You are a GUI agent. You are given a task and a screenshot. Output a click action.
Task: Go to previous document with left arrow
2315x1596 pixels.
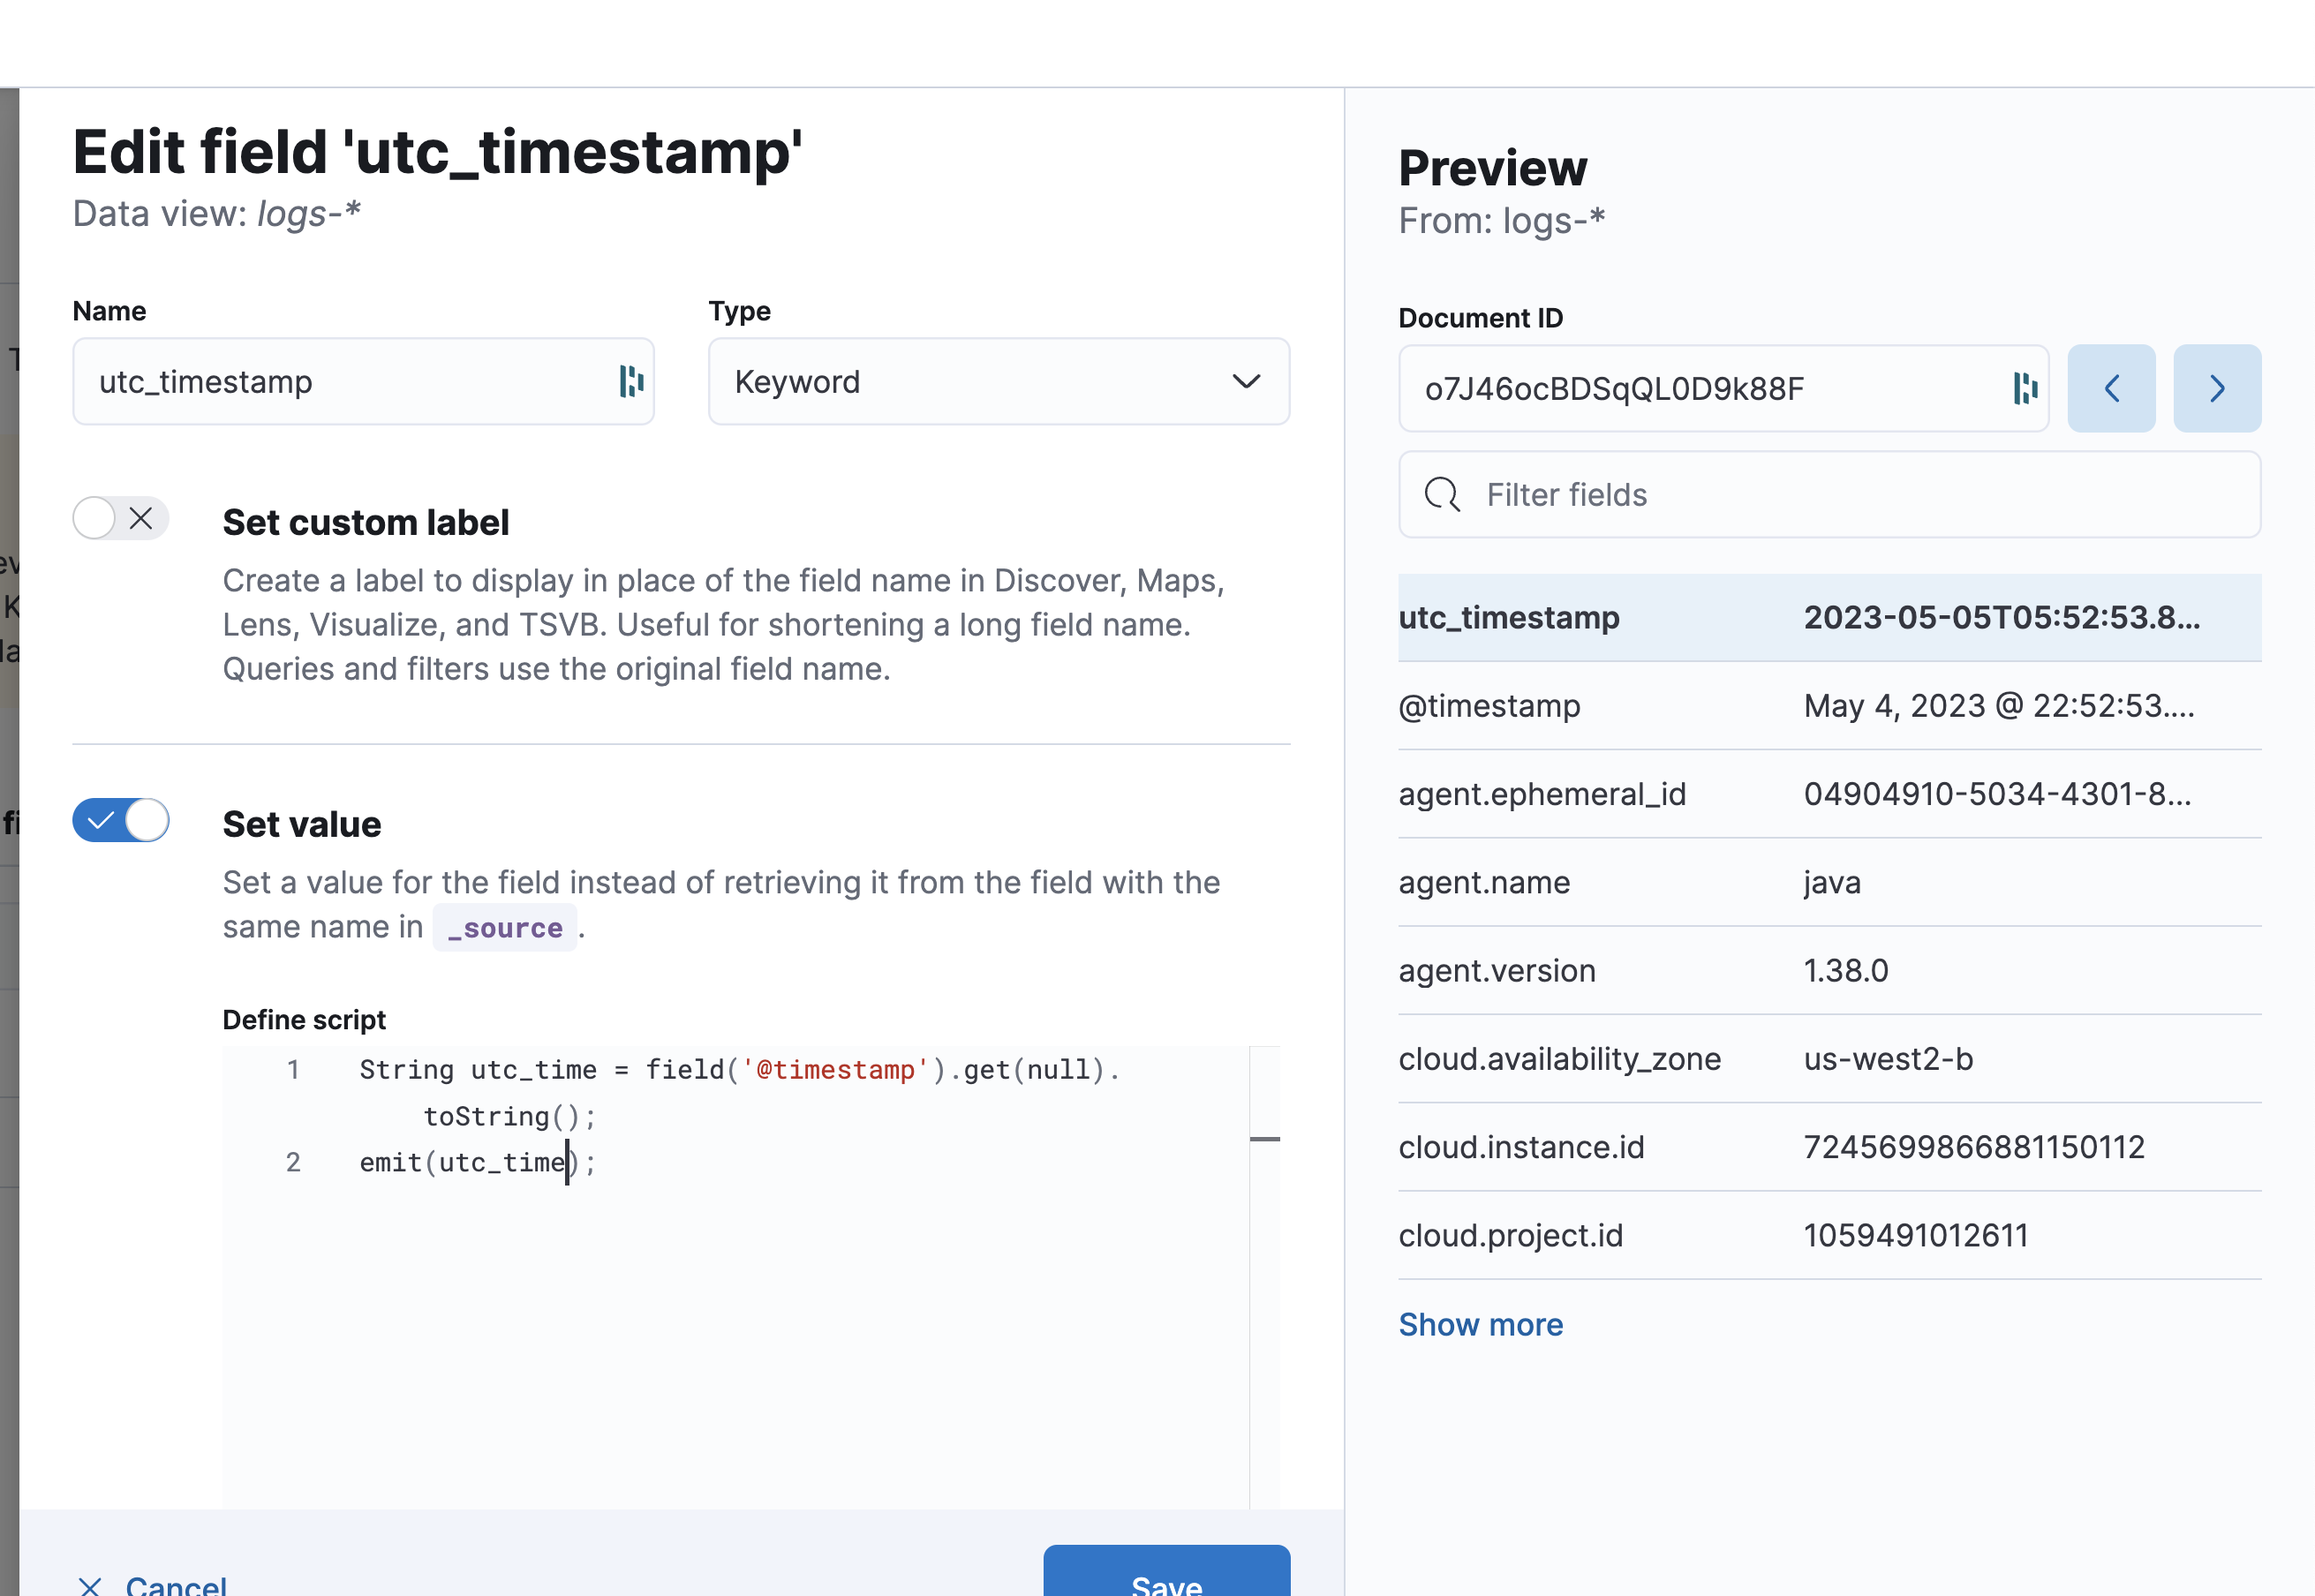tap(2110, 388)
